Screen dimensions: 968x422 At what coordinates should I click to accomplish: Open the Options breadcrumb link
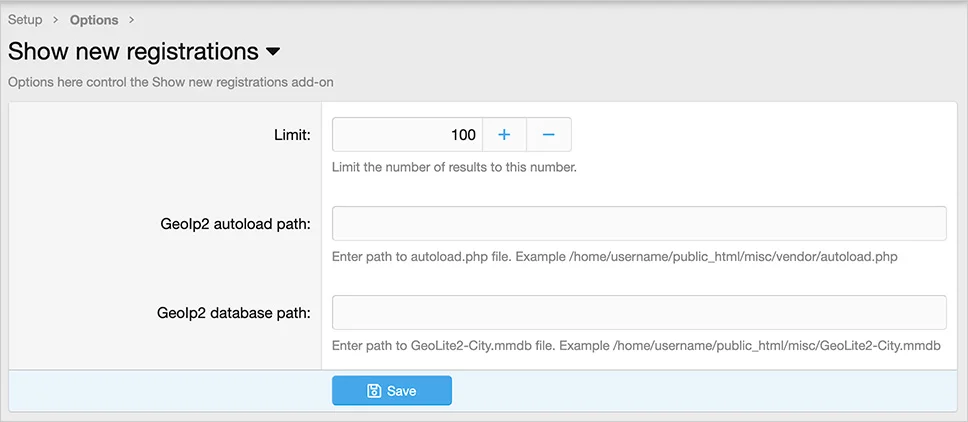[94, 20]
